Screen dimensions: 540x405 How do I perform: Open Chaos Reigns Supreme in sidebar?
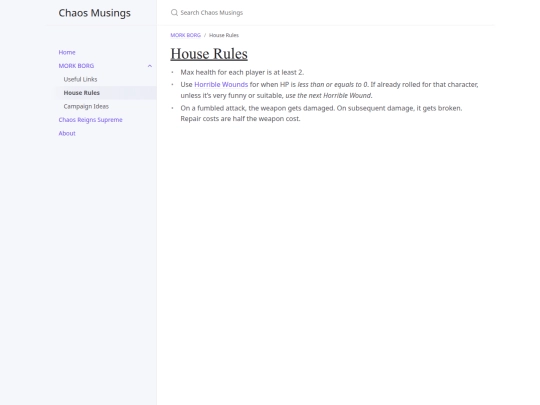point(91,120)
